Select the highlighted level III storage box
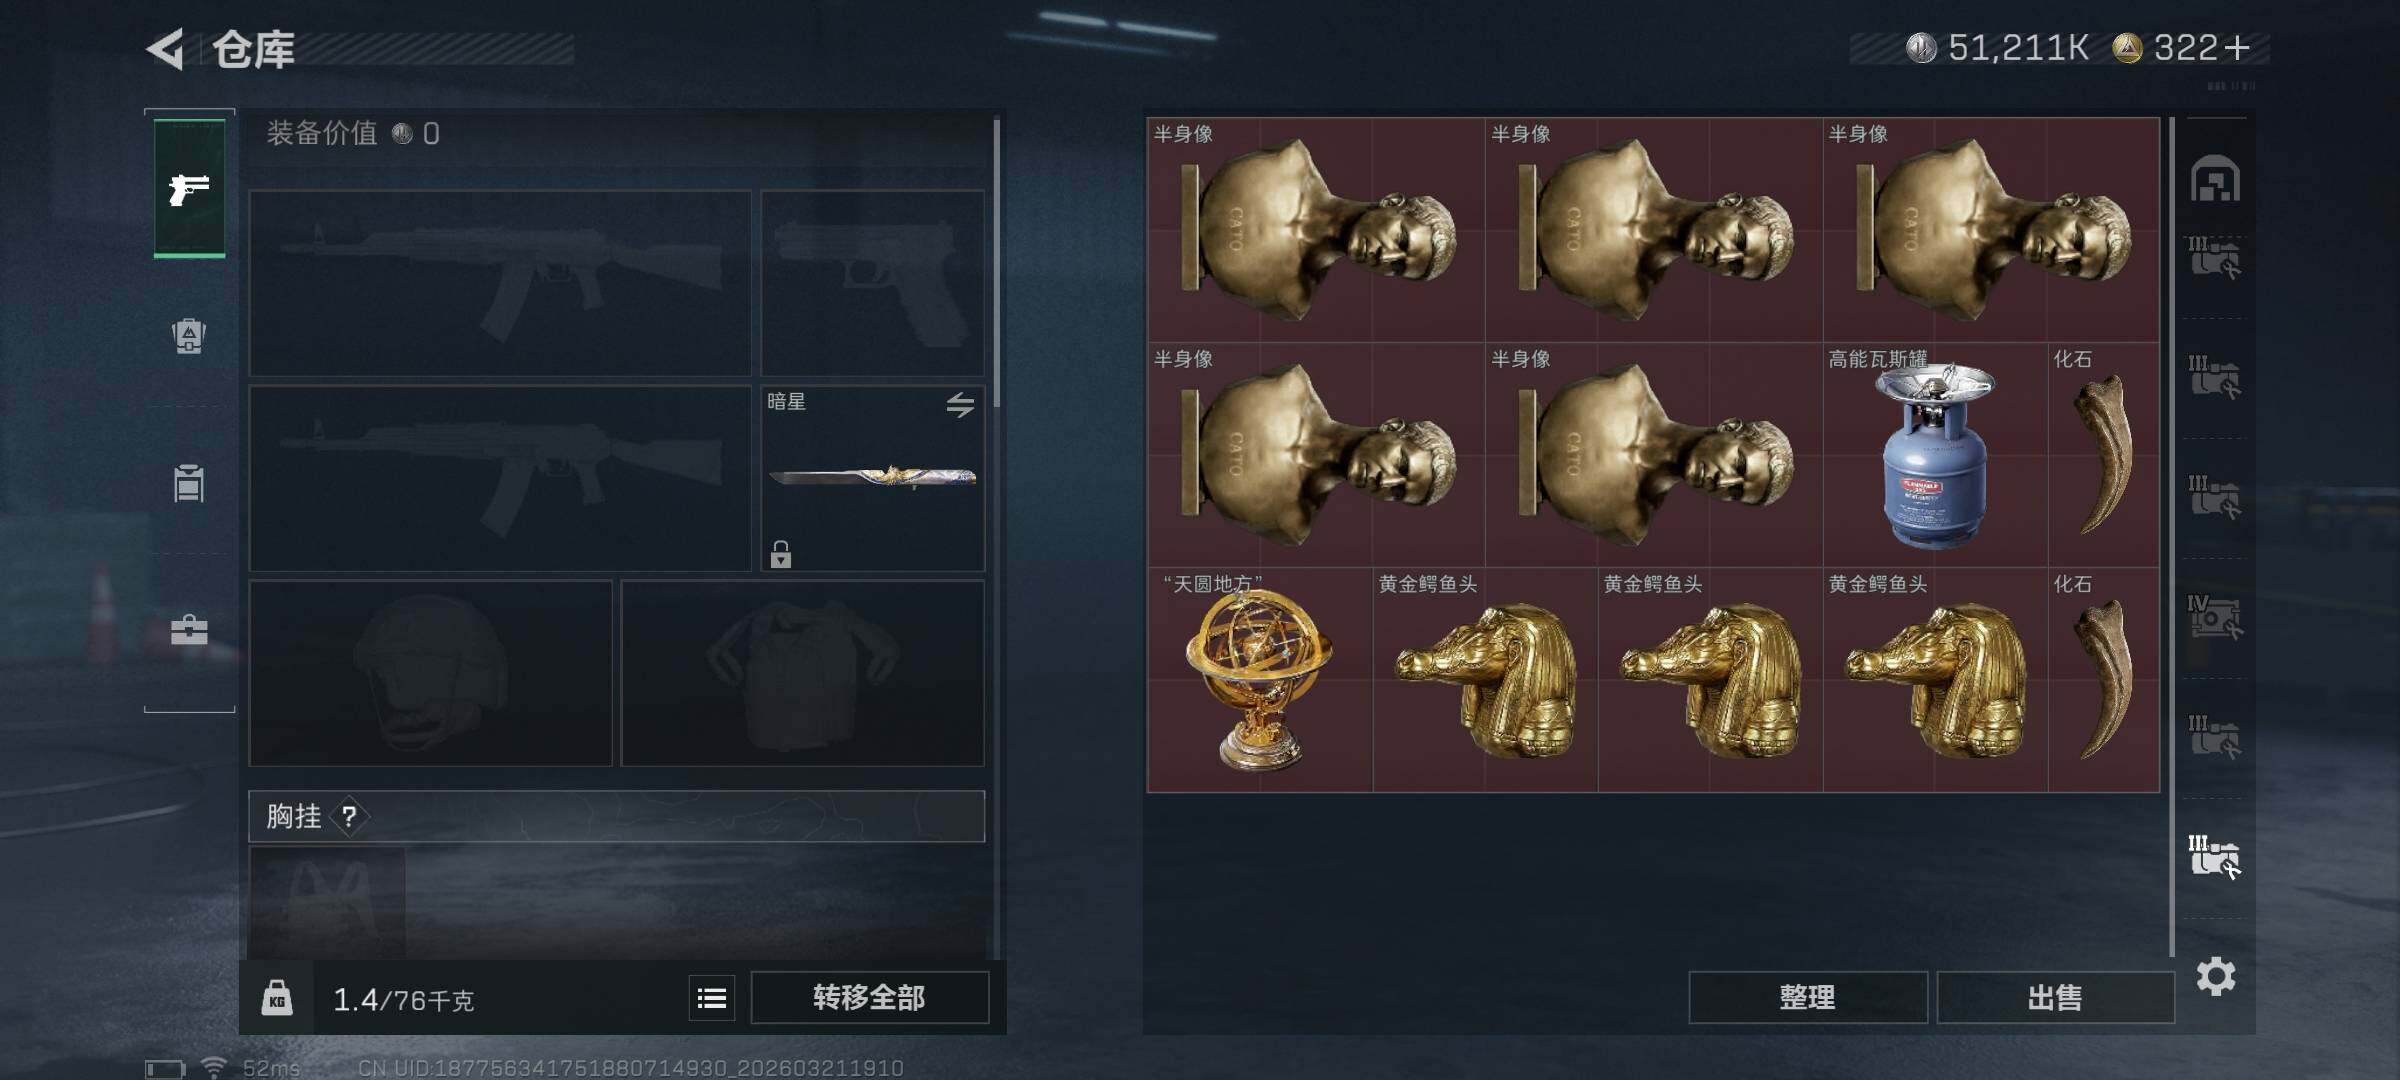The height and width of the screenshot is (1080, 2400). pos(2214,857)
